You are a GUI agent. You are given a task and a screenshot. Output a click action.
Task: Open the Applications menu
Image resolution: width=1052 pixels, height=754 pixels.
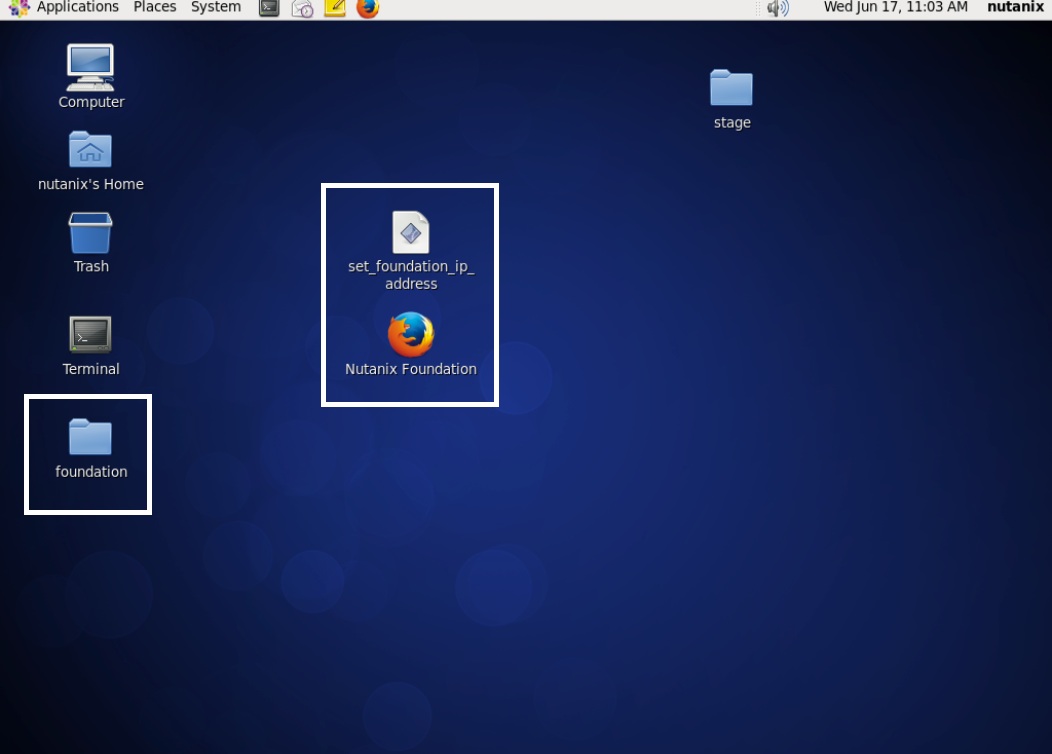point(77,7)
